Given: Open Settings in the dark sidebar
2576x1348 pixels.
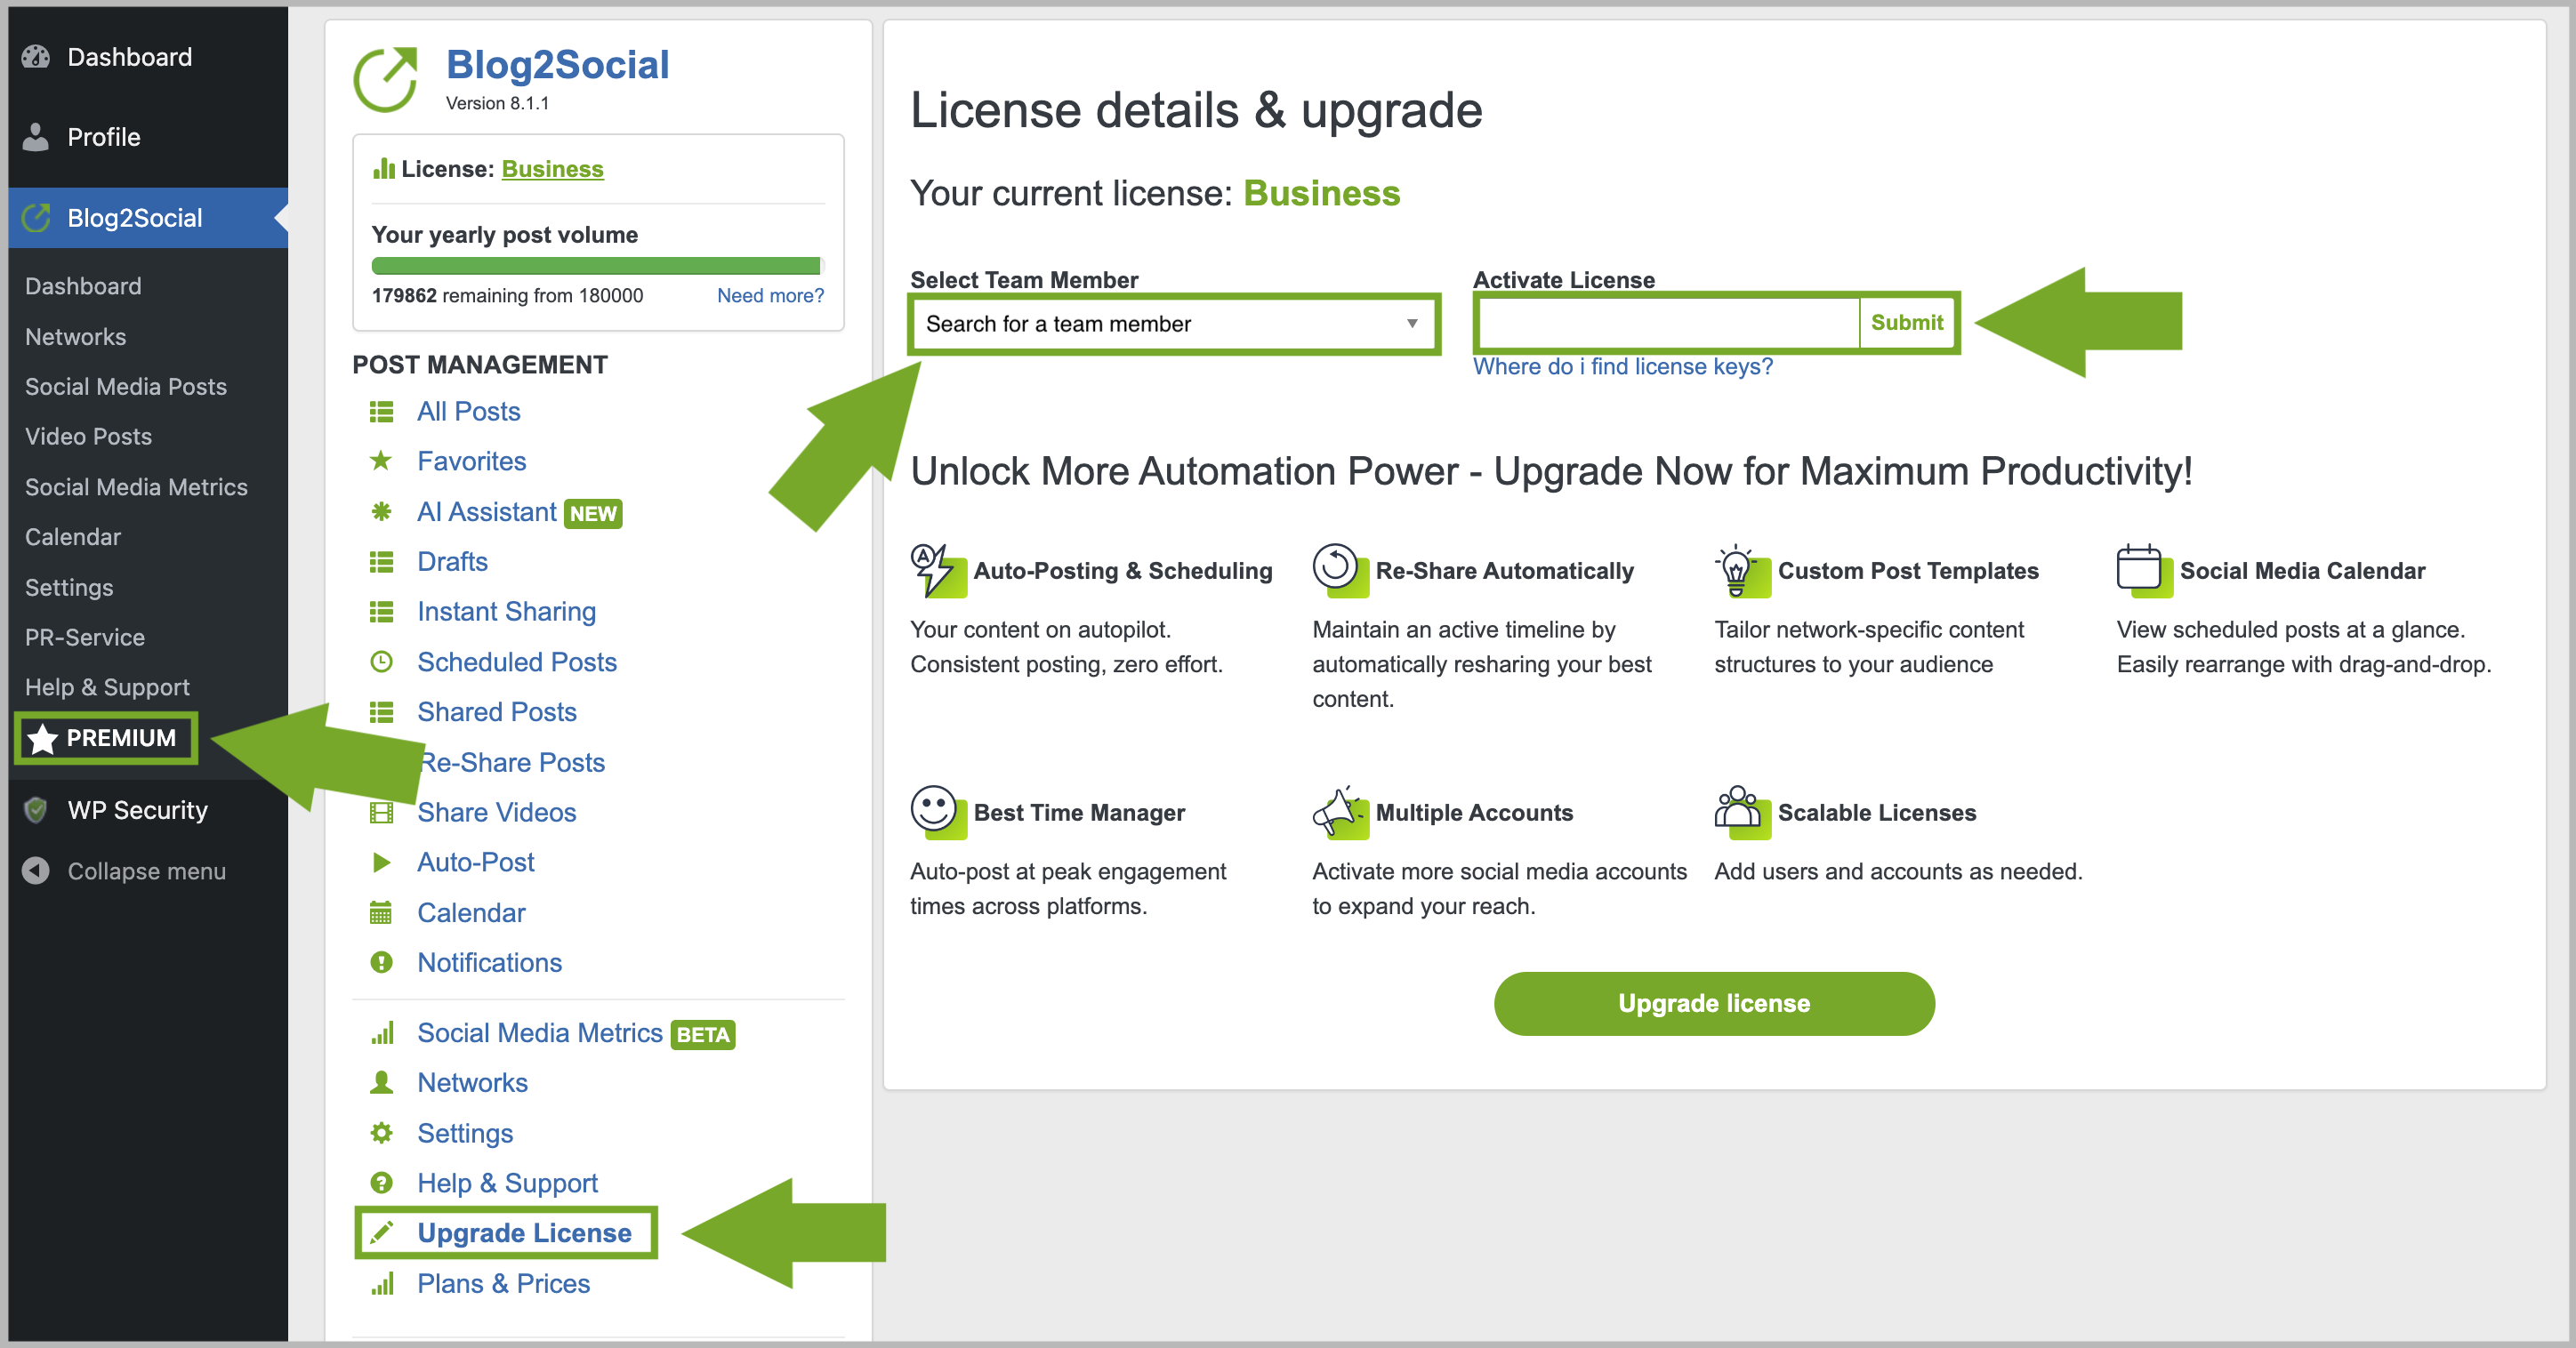Looking at the screenshot, I should click(x=69, y=588).
